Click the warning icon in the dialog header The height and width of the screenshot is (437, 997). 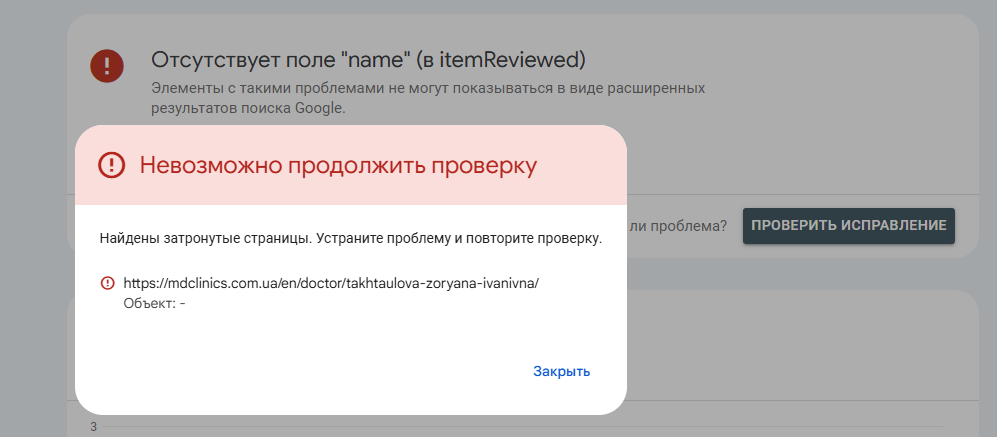click(111, 166)
